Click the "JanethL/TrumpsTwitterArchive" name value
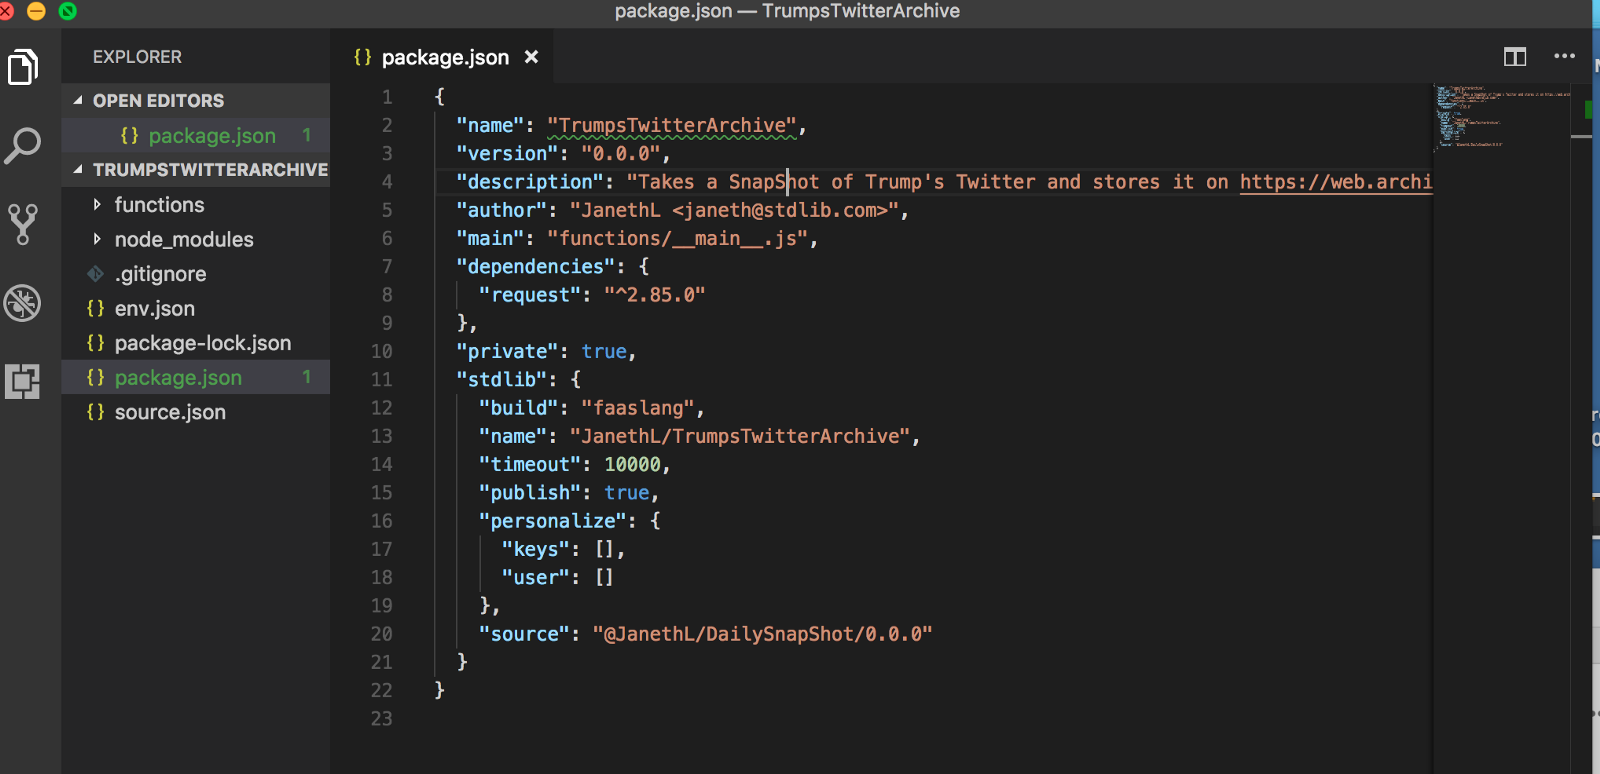The width and height of the screenshot is (1600, 774). pyautogui.click(x=740, y=436)
